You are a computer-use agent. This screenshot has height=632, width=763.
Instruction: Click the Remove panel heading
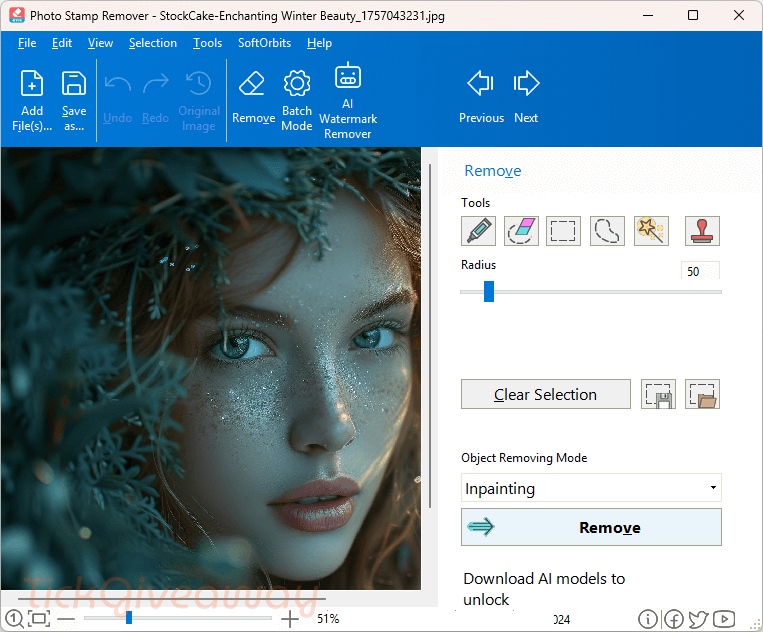(492, 170)
